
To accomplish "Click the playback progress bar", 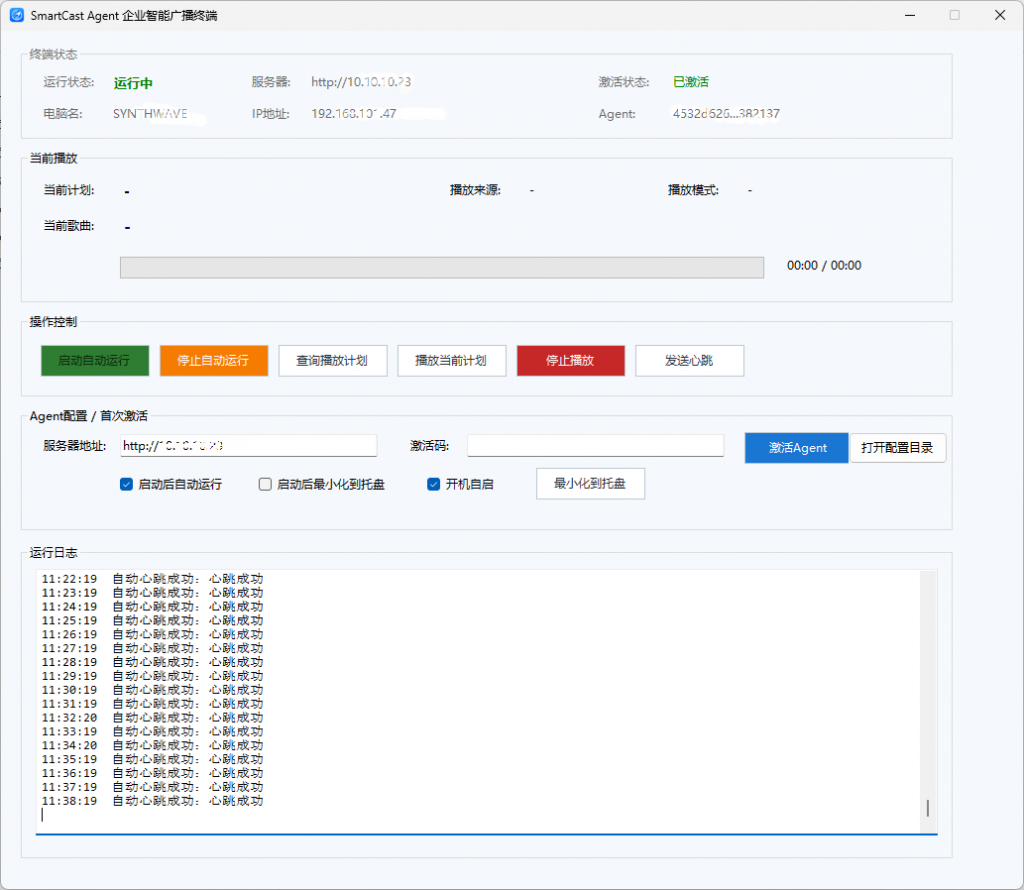I will [x=442, y=267].
